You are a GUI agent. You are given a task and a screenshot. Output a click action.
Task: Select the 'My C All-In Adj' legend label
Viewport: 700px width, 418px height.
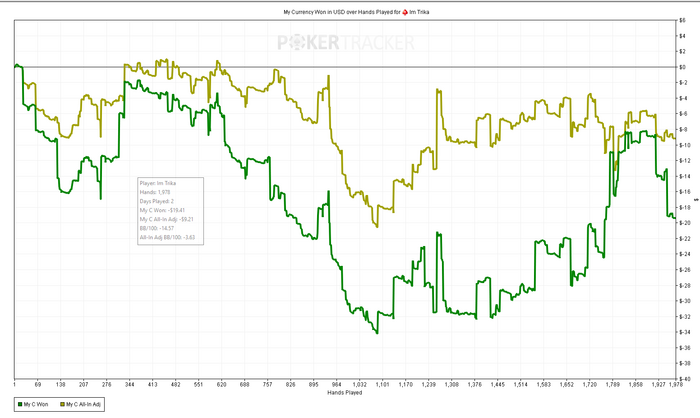pyautogui.click(x=83, y=405)
